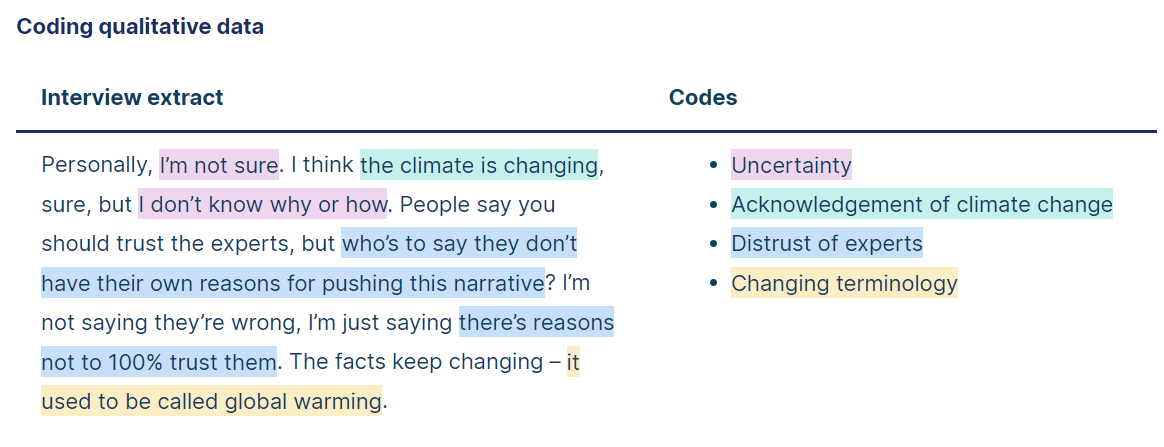Click the 'Coding qualitative data' heading

point(140,27)
